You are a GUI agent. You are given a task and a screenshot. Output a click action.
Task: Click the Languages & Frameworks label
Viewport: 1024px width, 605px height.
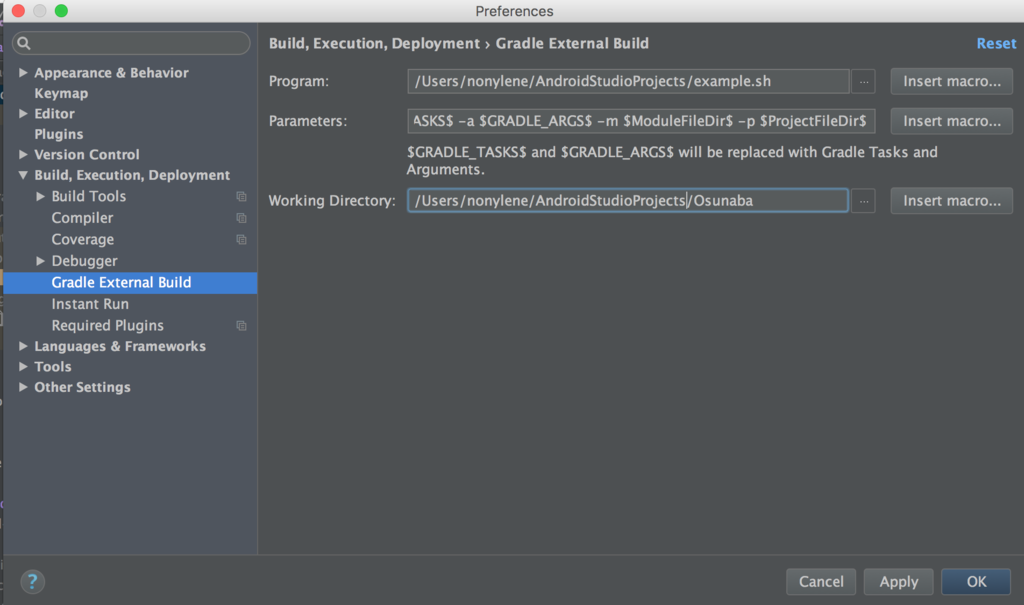tap(120, 346)
